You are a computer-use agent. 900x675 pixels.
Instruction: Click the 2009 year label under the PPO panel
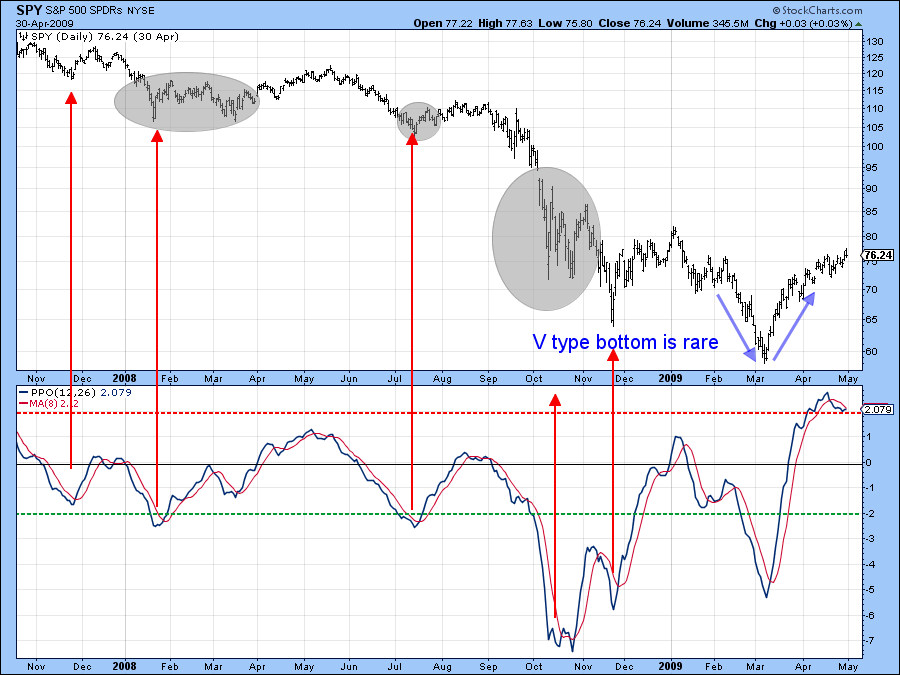pos(670,666)
